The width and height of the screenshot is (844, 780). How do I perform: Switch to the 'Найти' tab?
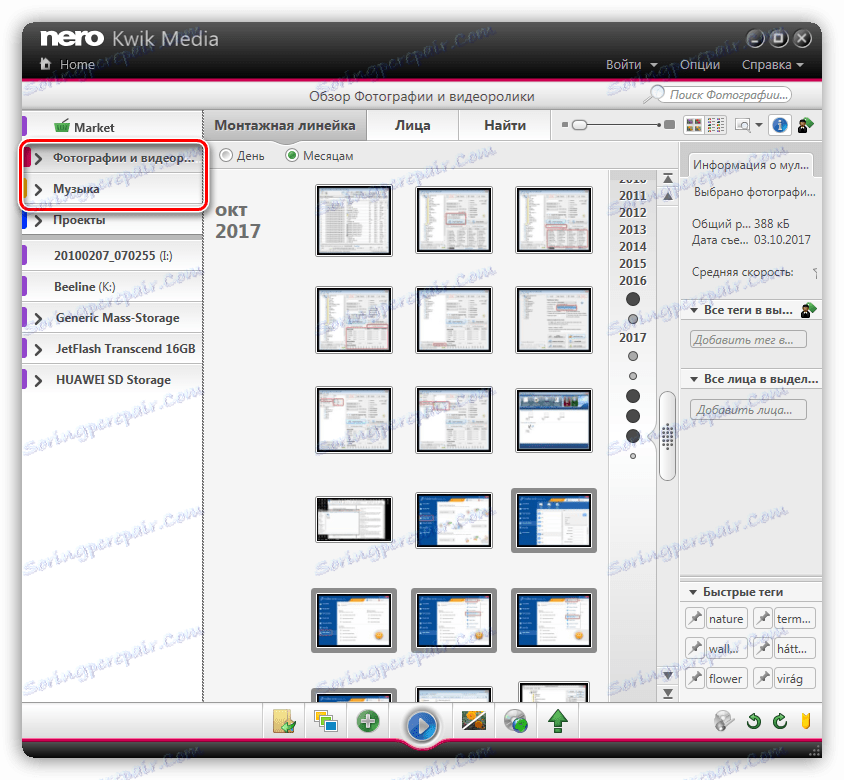tap(505, 126)
